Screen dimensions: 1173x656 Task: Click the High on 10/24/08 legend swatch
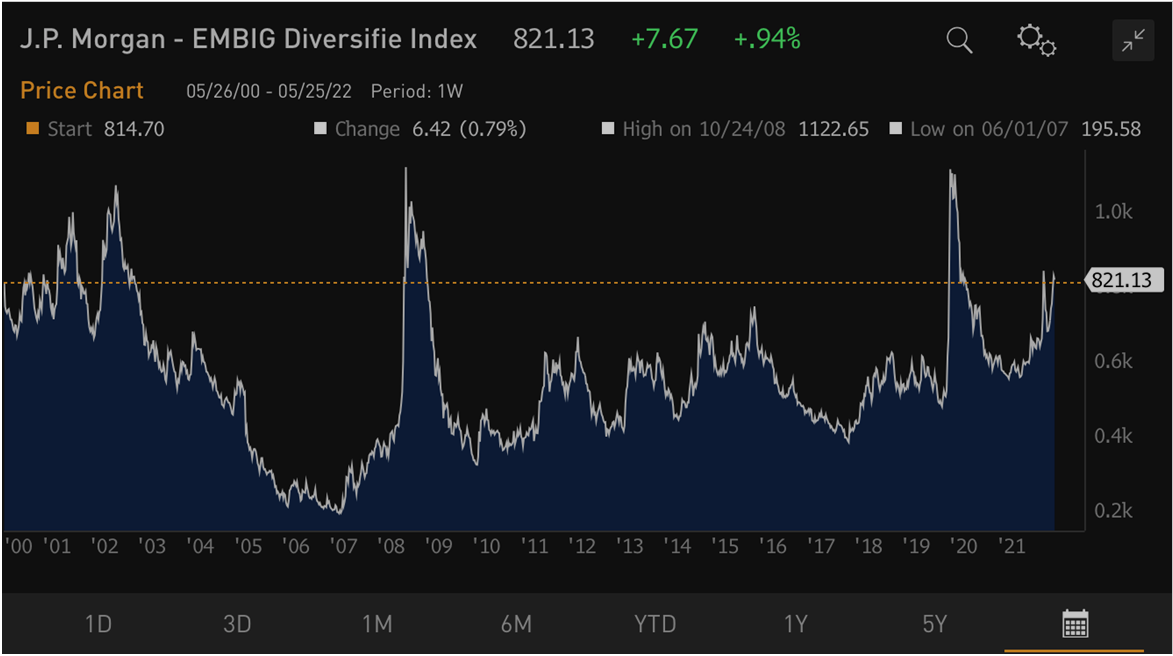[608, 129]
